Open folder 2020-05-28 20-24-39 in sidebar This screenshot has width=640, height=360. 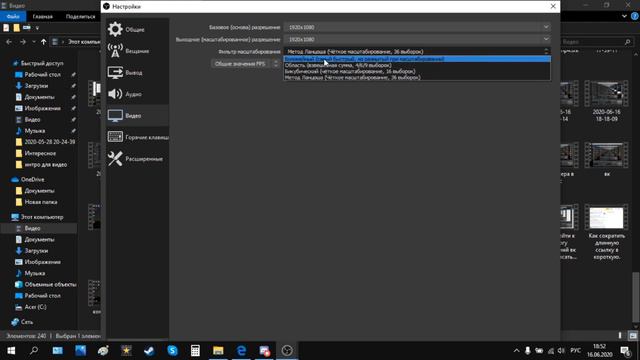click(45, 142)
